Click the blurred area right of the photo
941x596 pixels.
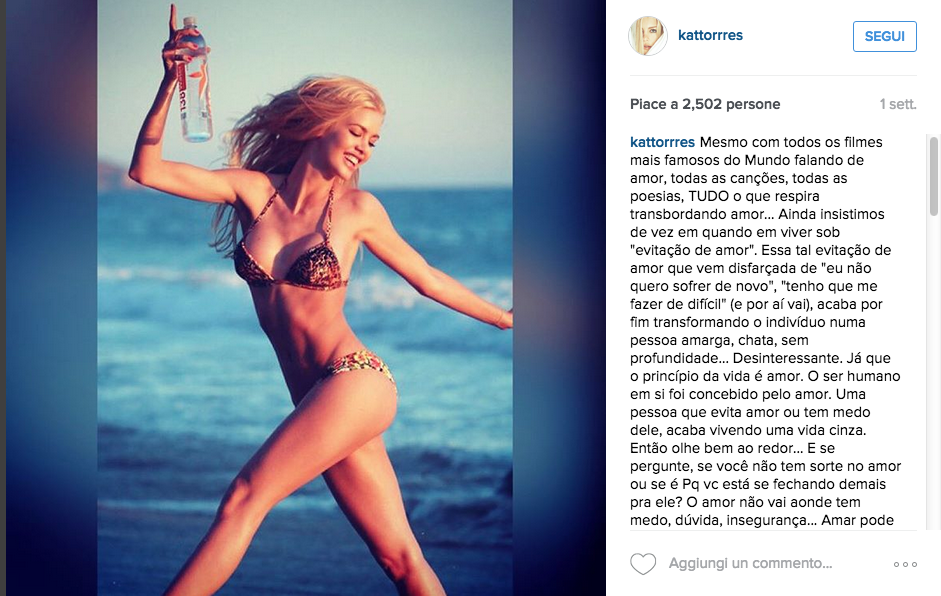[559, 298]
